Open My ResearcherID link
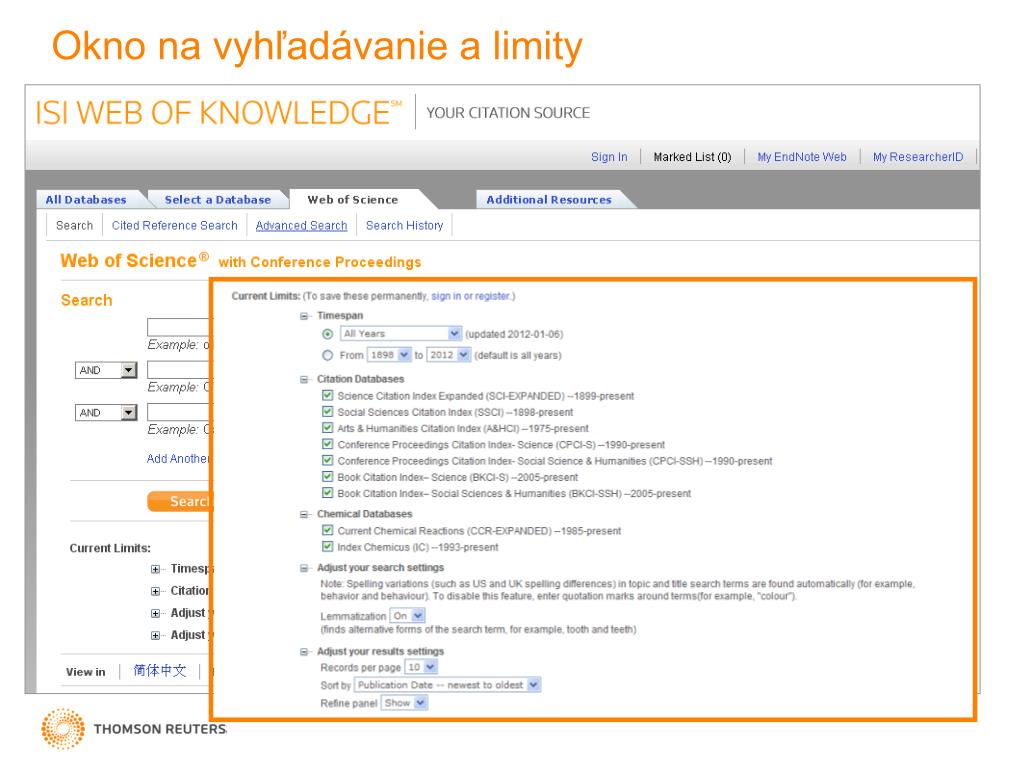The image size is (1024, 768). coord(918,157)
